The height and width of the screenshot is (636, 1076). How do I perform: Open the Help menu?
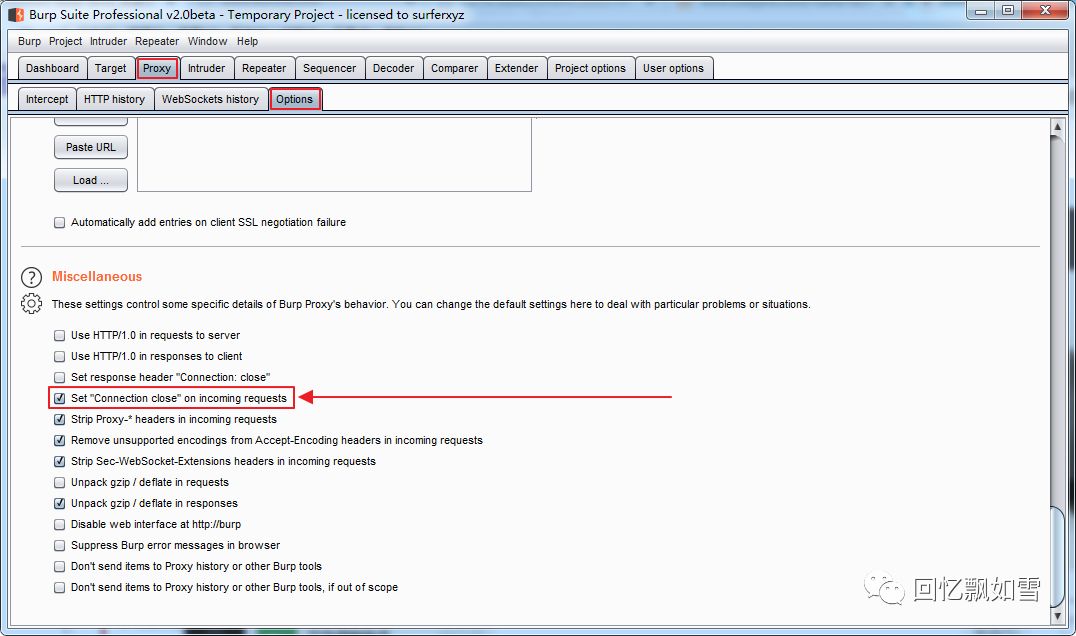pos(248,41)
